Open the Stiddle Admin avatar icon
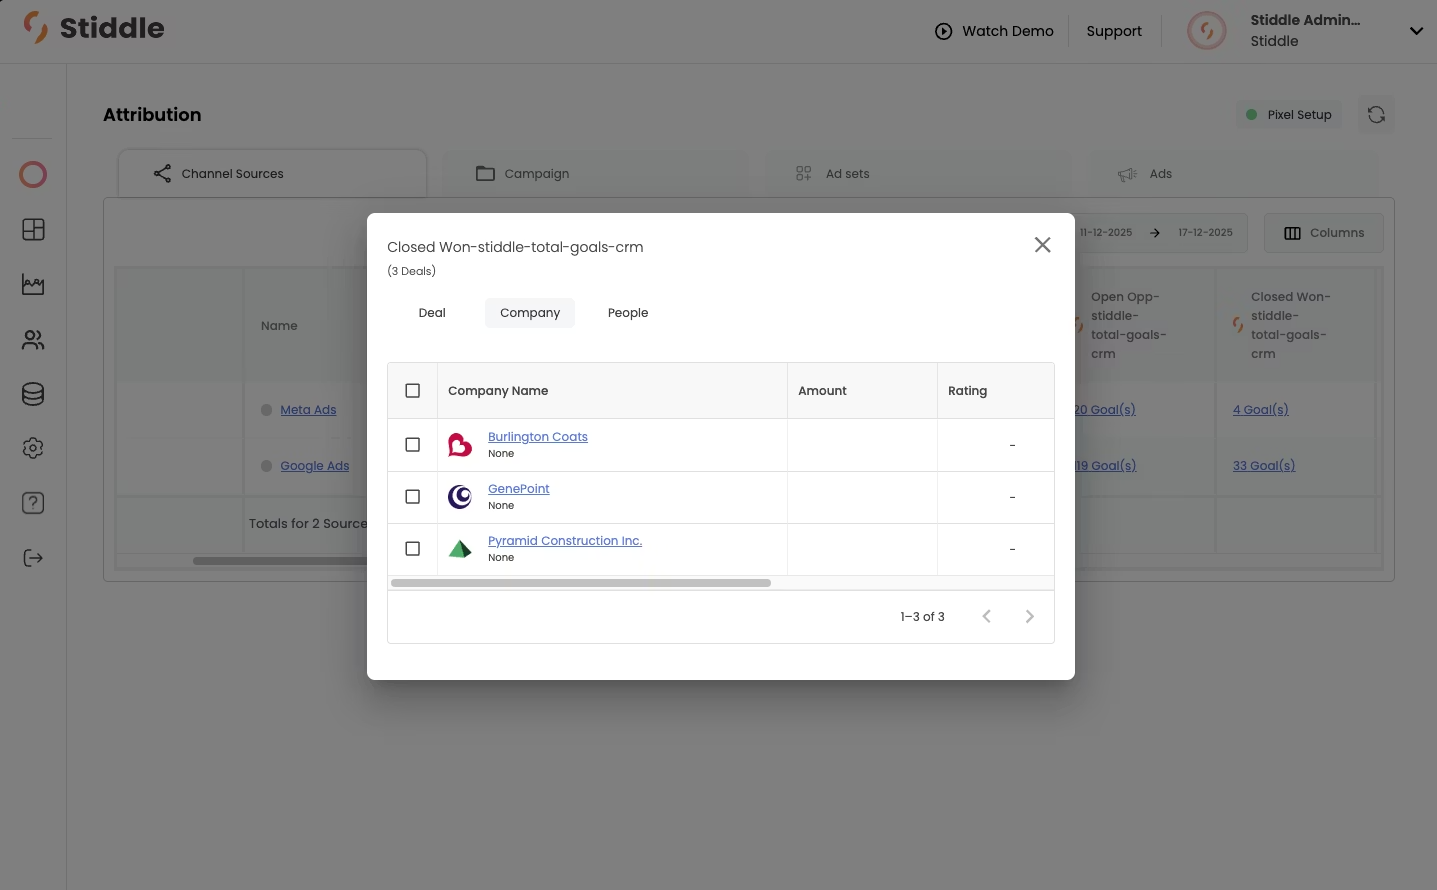Screen dimensions: 1437x890 1206,31
